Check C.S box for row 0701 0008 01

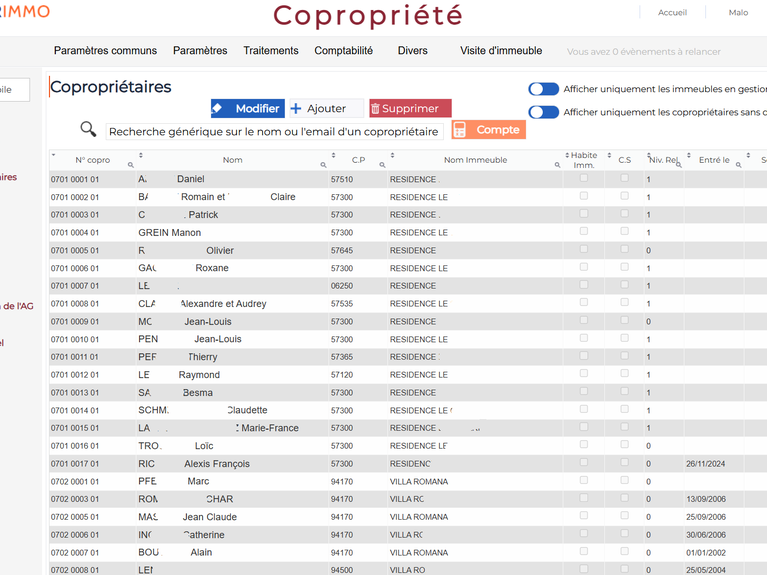[624, 302]
